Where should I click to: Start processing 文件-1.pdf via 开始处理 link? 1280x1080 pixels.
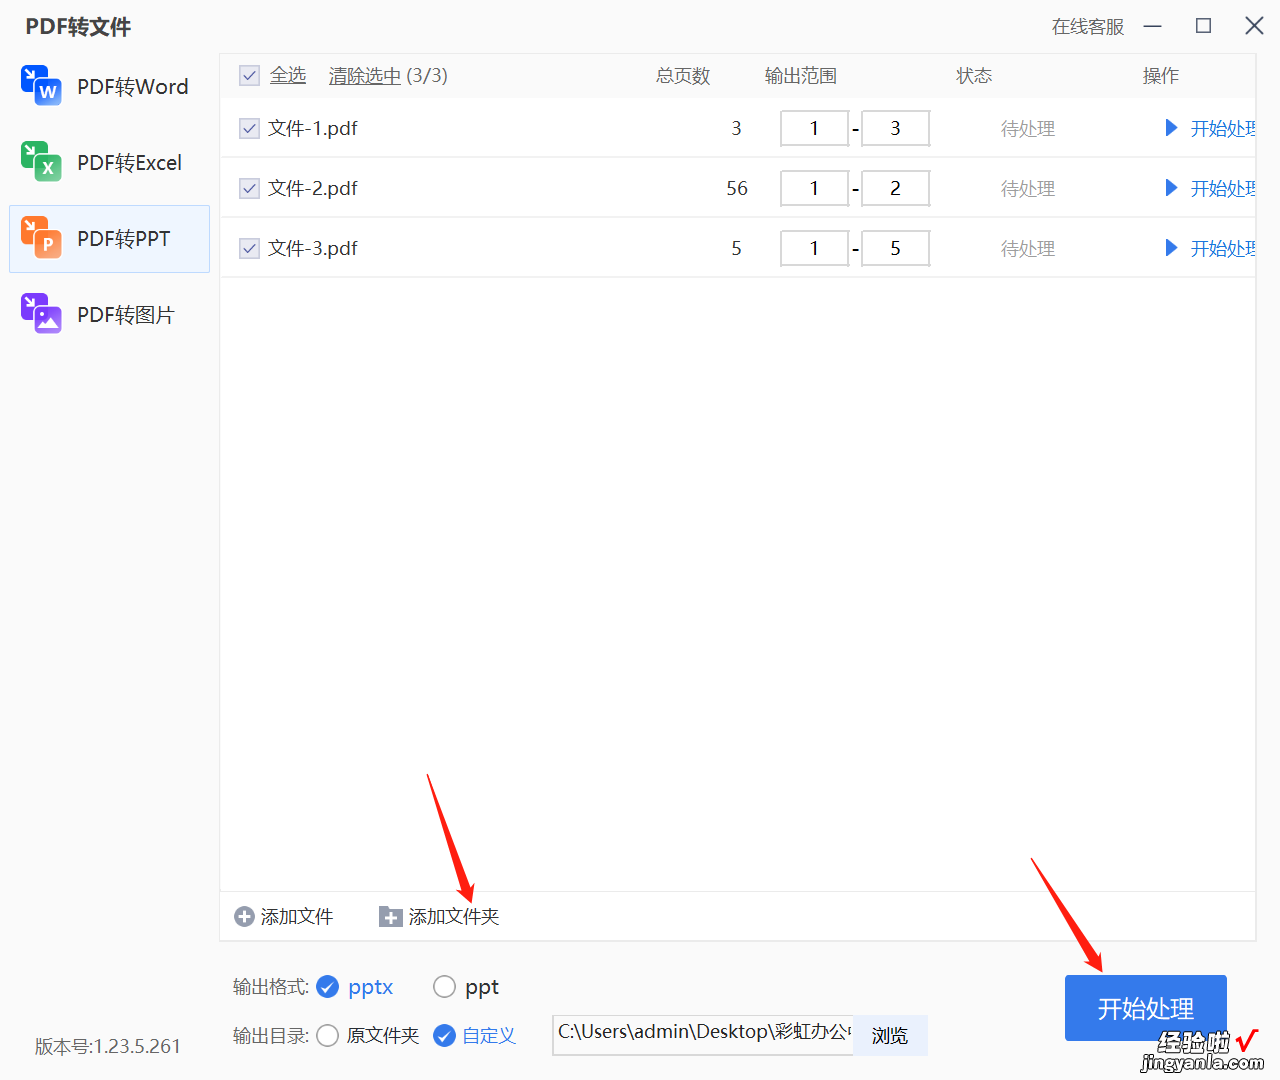coord(1223,128)
